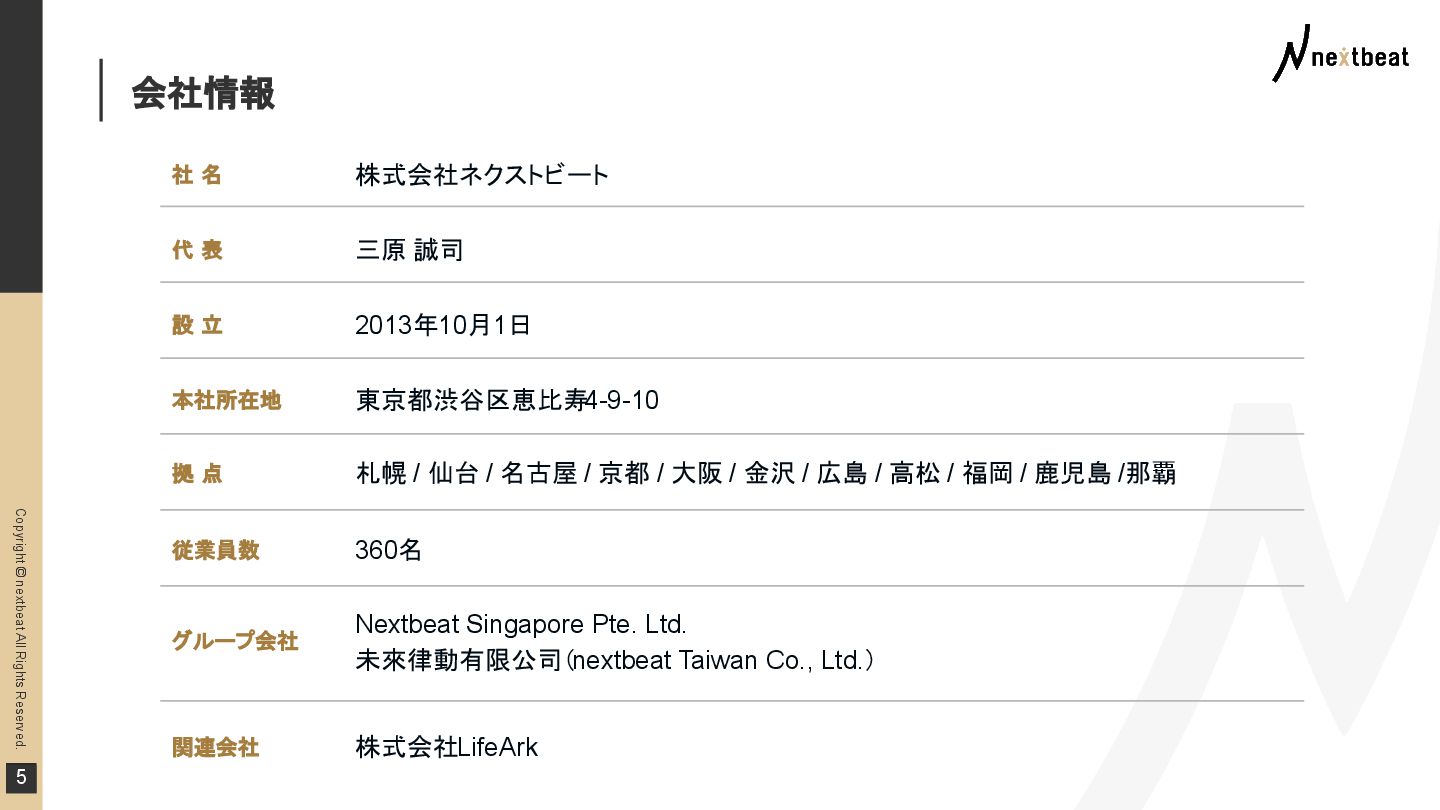The image size is (1440, 810).
Task: Click the address 東京都渋谷区恵比寿4-9-10
Action: click(507, 401)
